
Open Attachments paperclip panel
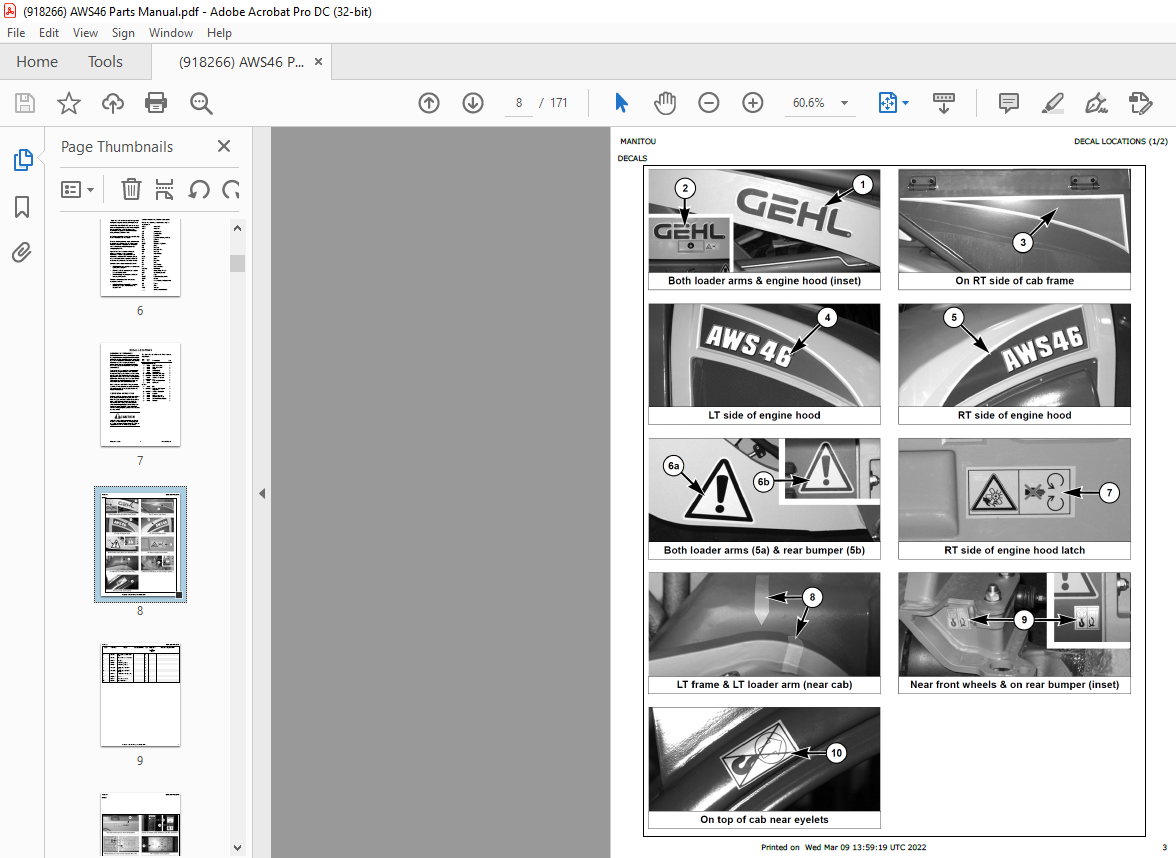(22, 253)
